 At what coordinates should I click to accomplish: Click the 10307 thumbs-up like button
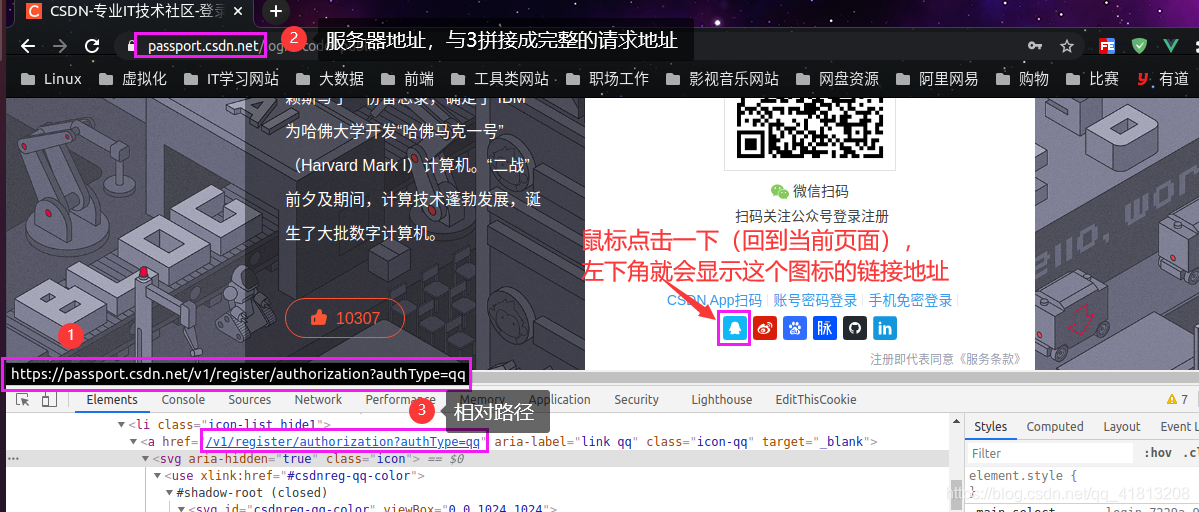[345, 319]
